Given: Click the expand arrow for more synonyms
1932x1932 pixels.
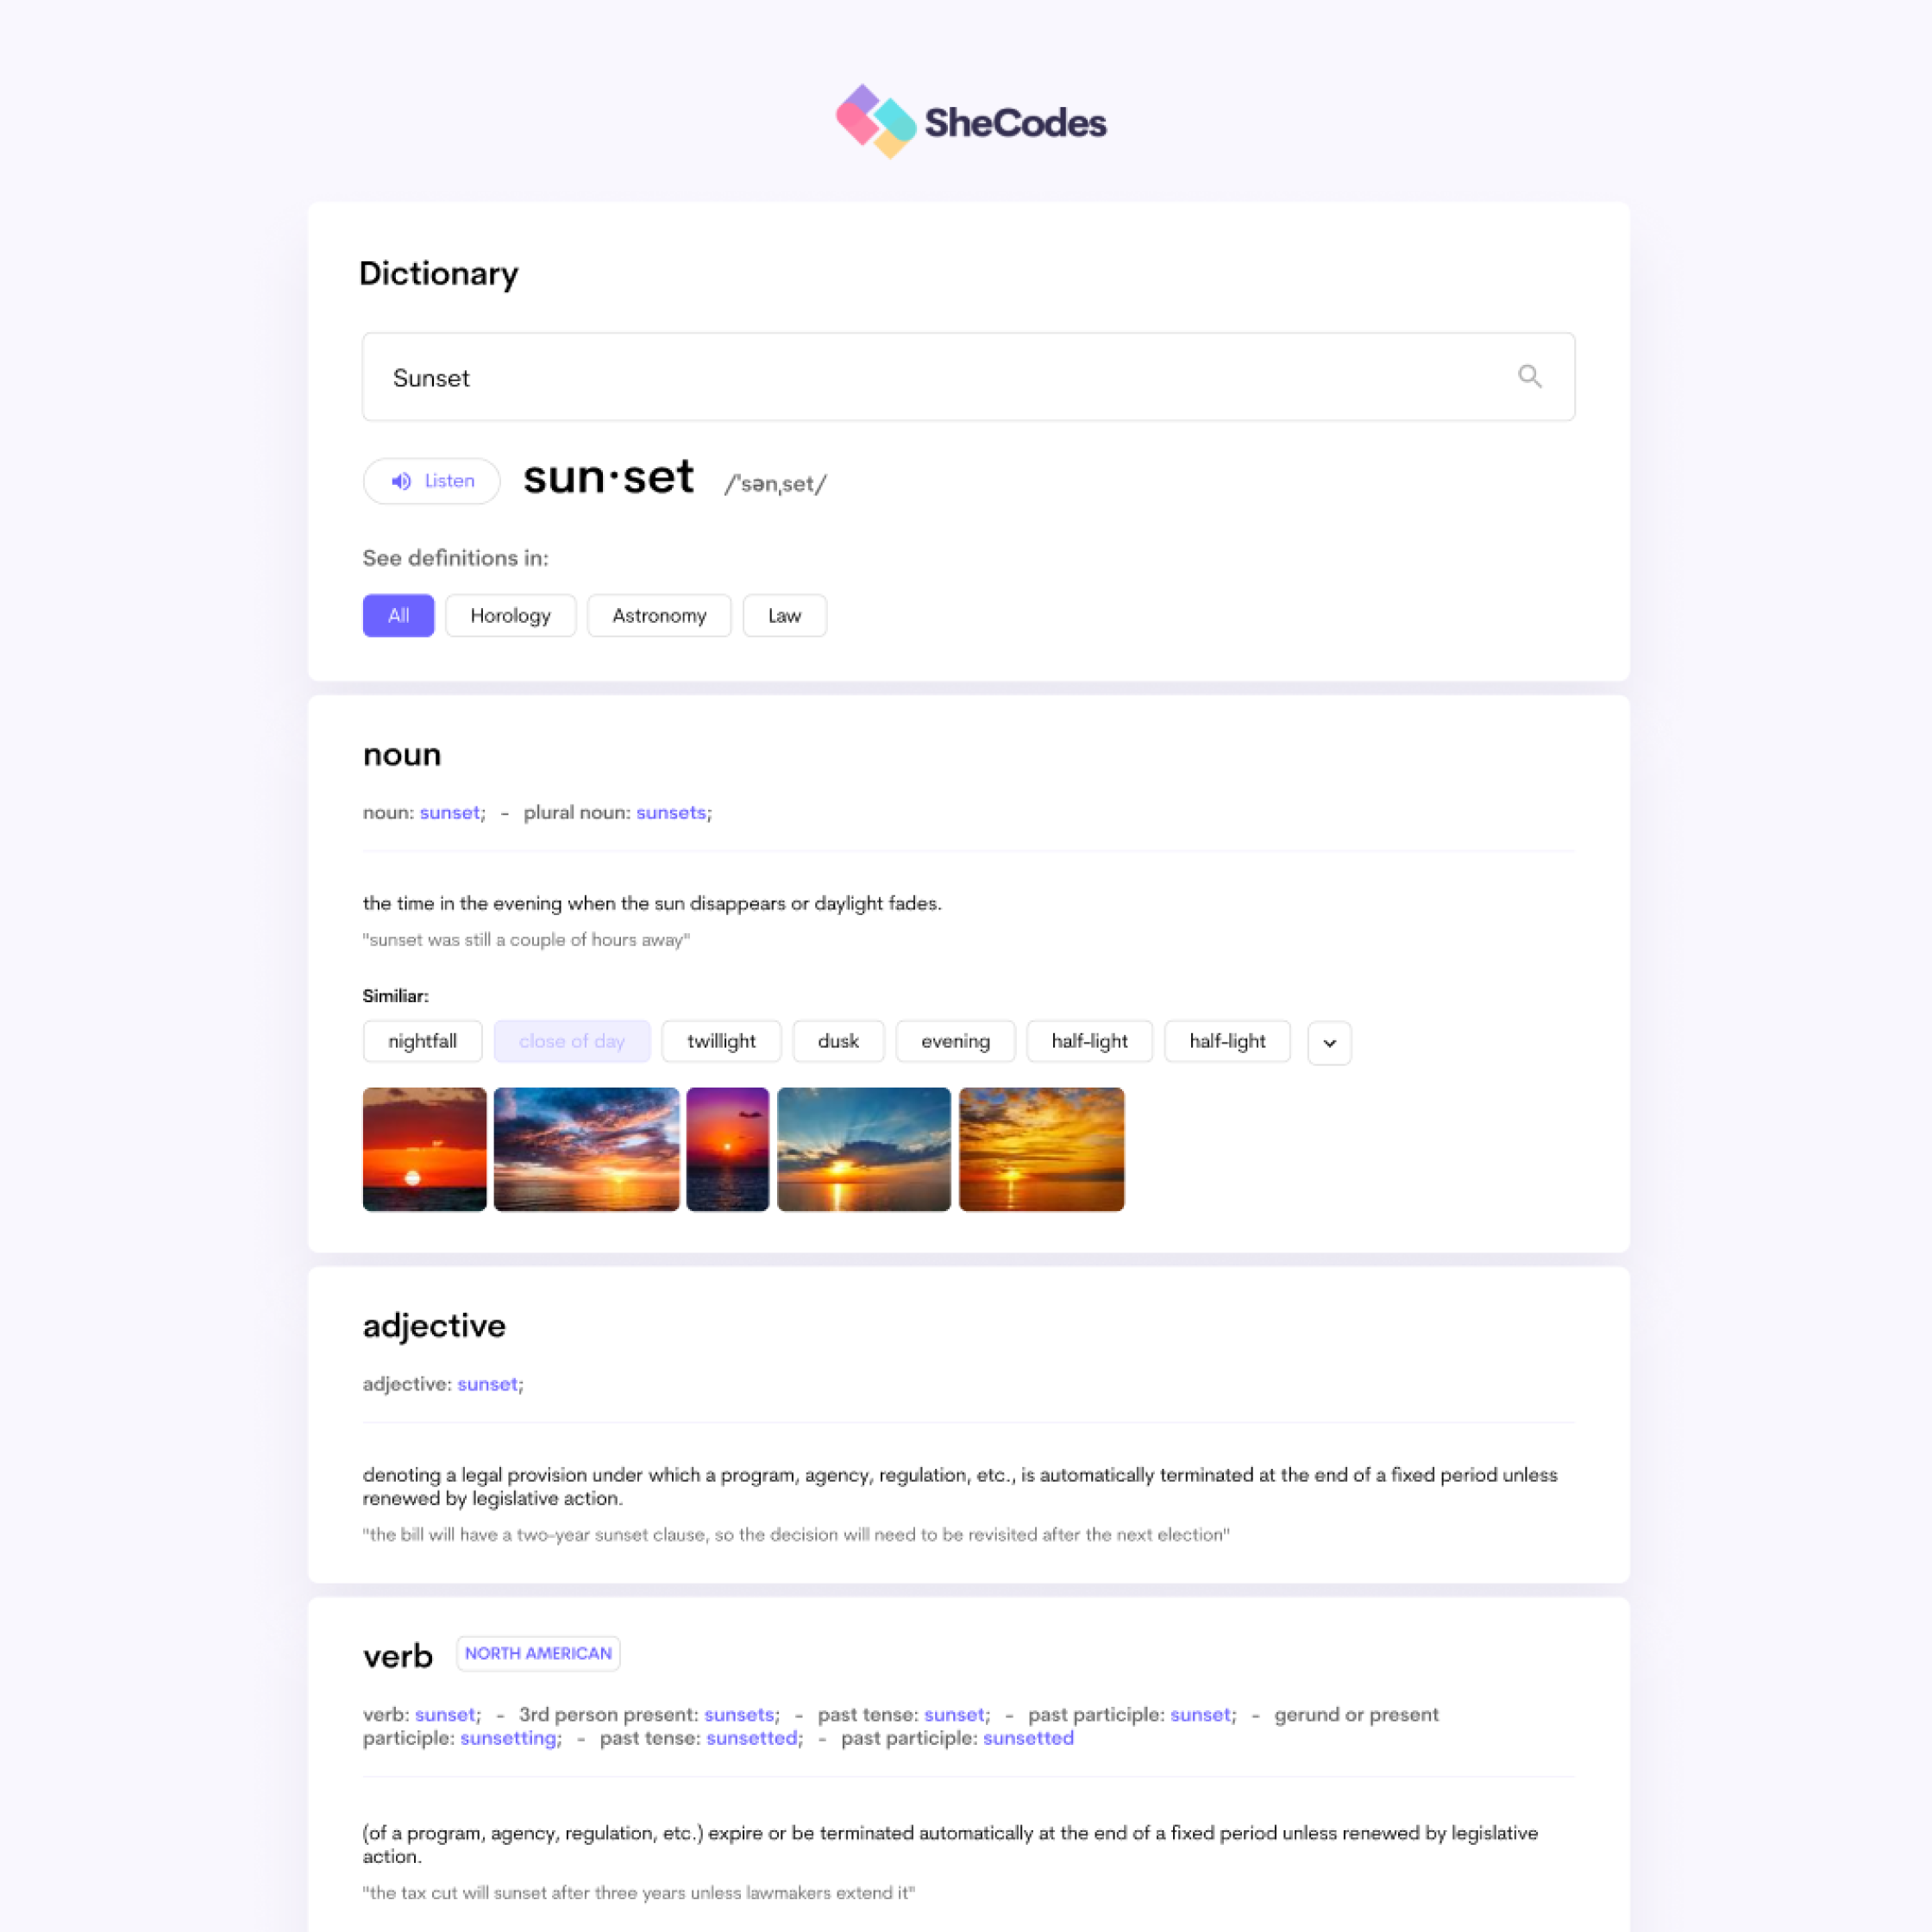Looking at the screenshot, I should (x=1331, y=1040).
